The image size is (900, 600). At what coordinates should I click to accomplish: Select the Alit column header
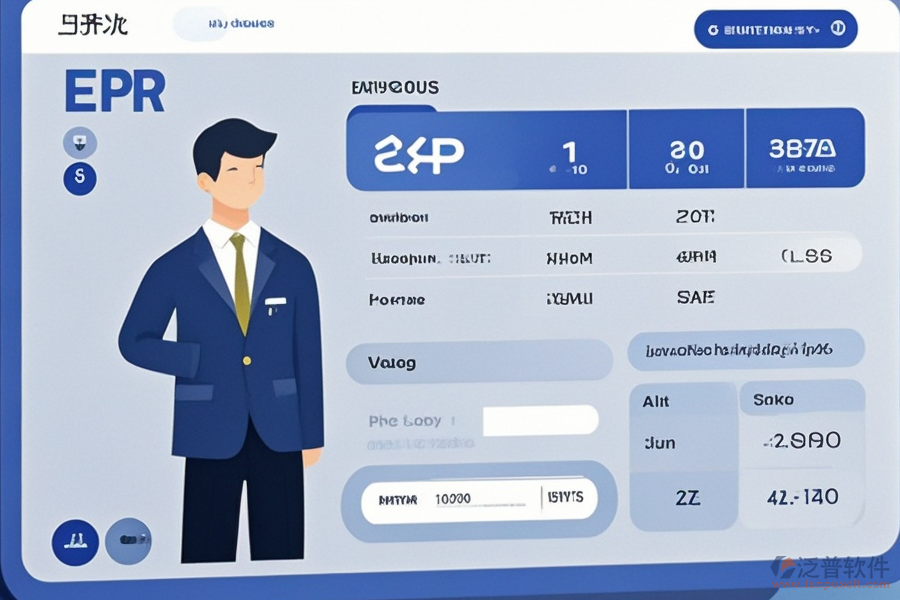655,401
